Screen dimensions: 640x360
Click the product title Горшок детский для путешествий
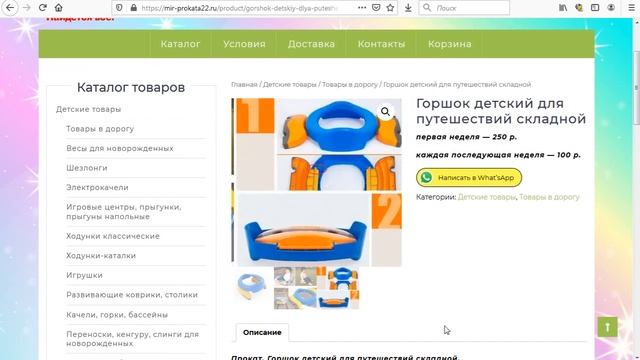501,111
